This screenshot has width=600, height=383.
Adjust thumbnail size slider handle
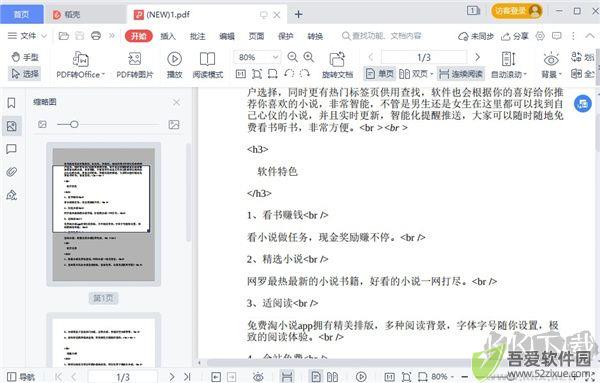(x=74, y=124)
